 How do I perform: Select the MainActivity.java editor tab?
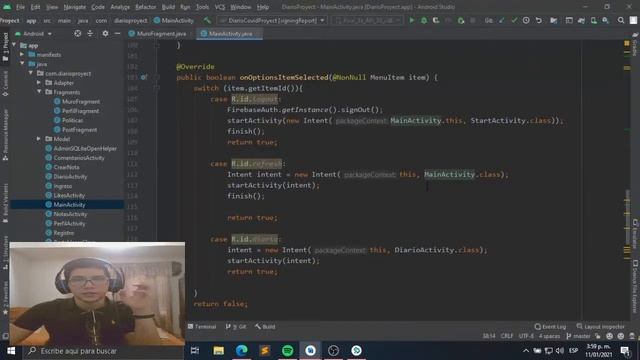point(231,33)
